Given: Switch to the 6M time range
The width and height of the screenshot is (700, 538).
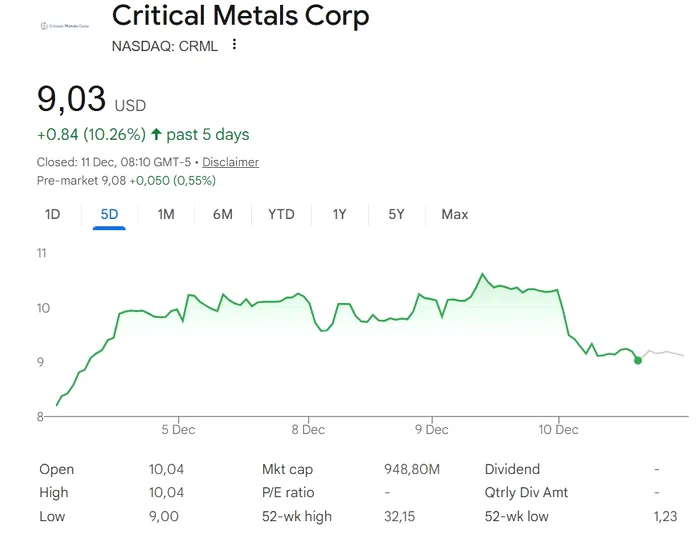Looking at the screenshot, I should point(222,214).
